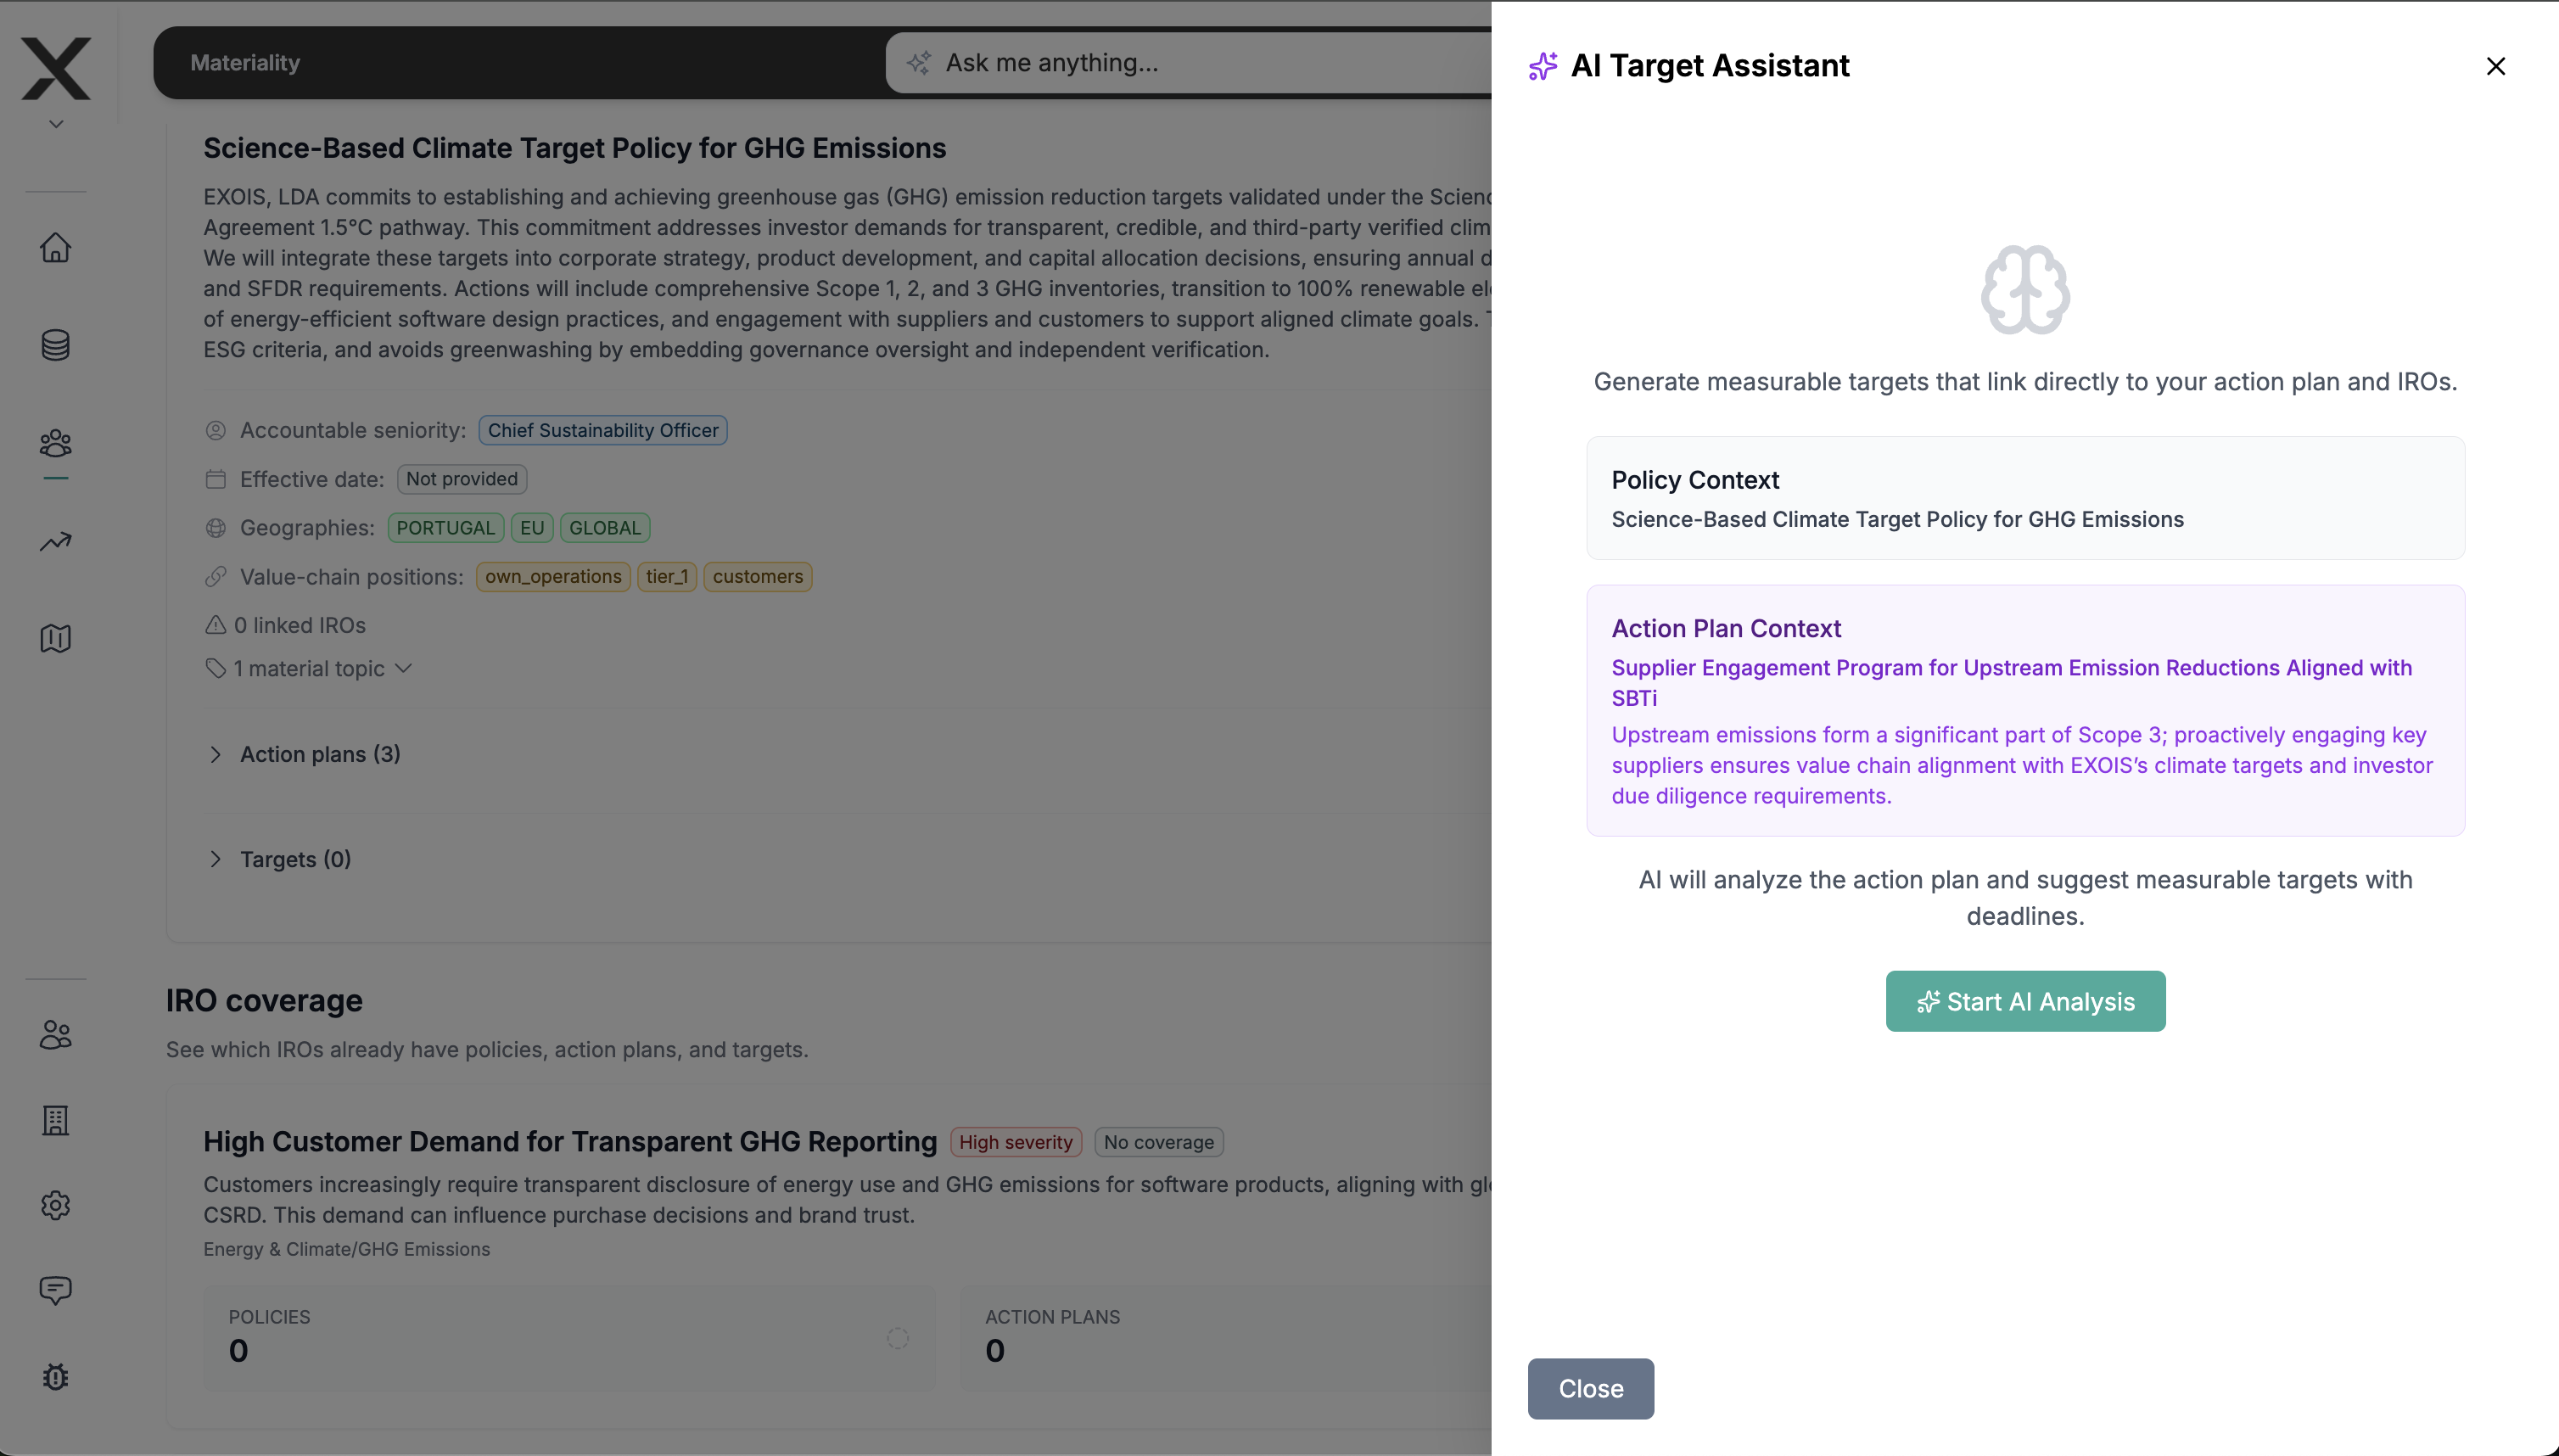Open the chat feedback icon
This screenshot has width=2559, height=1456.
(56, 1290)
